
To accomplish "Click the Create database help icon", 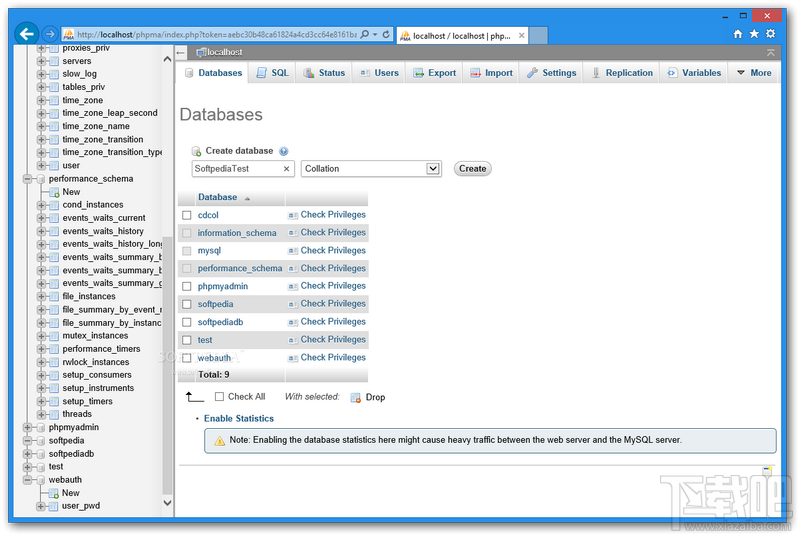I will point(284,151).
